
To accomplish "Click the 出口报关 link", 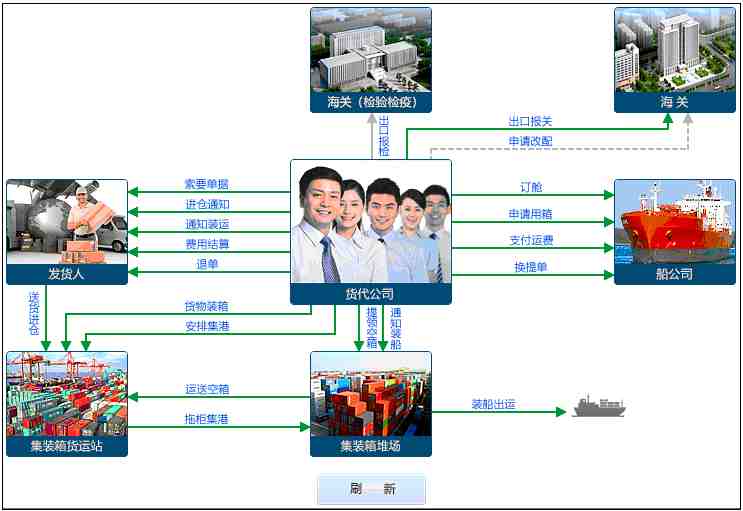I will pos(530,121).
